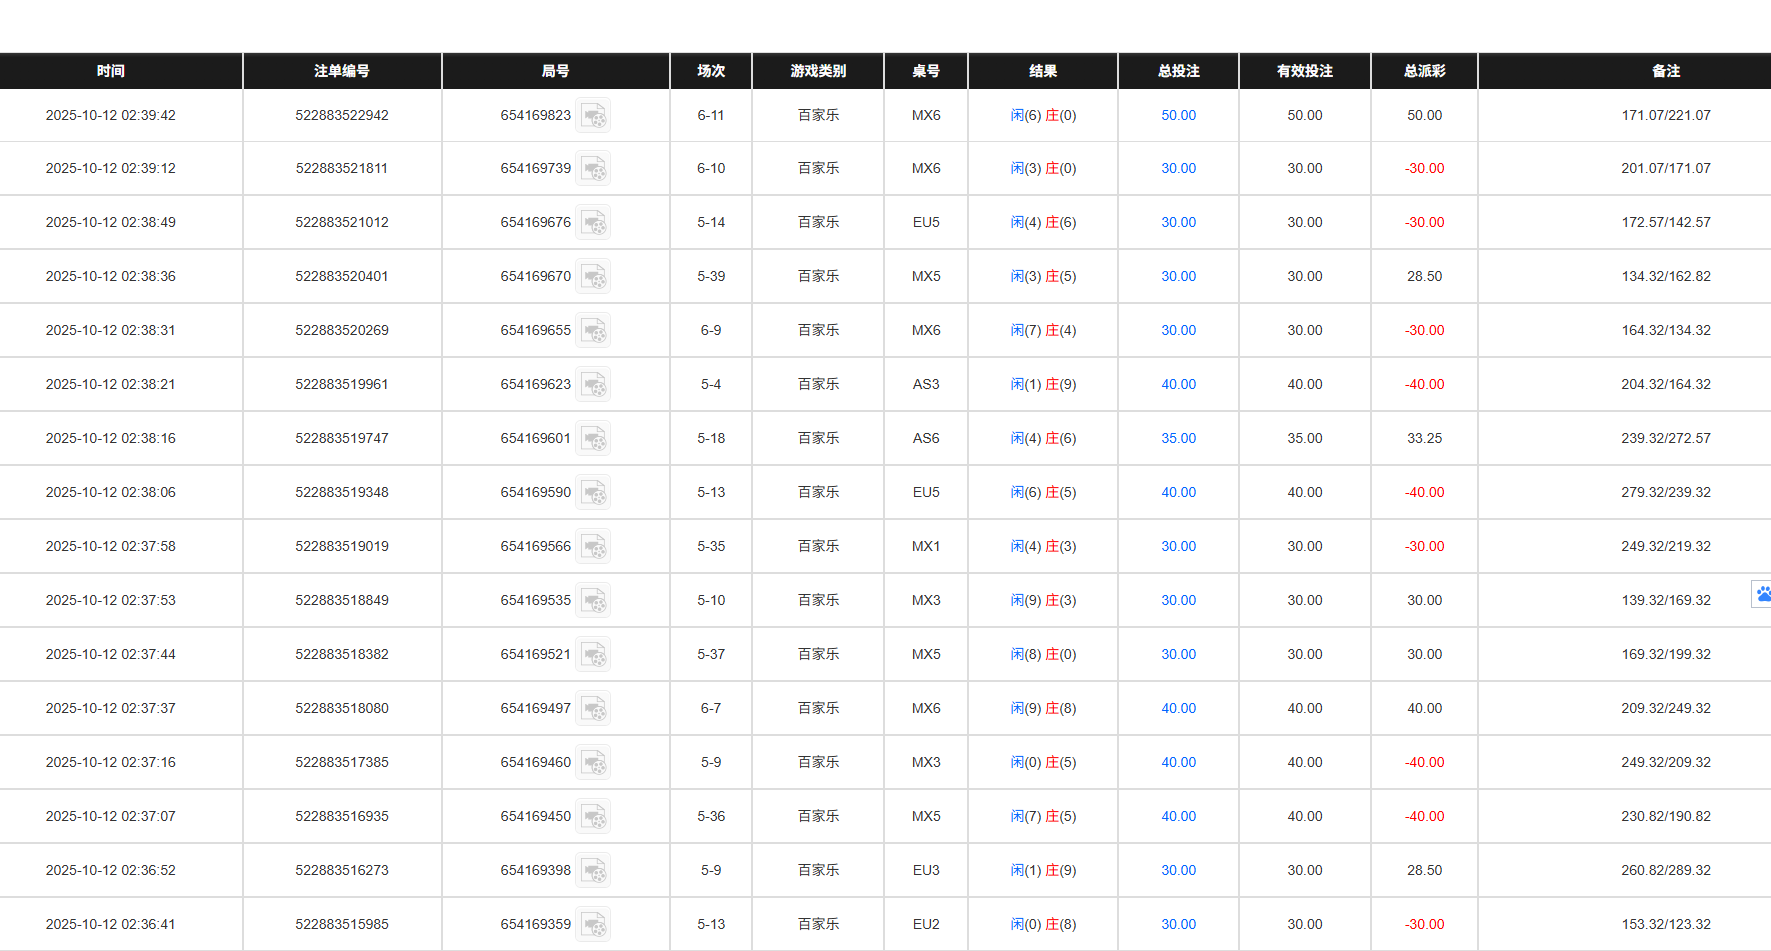The width and height of the screenshot is (1771, 951).
Task: Click the 30.00 bet link for order 522883521811
Action: (1178, 168)
